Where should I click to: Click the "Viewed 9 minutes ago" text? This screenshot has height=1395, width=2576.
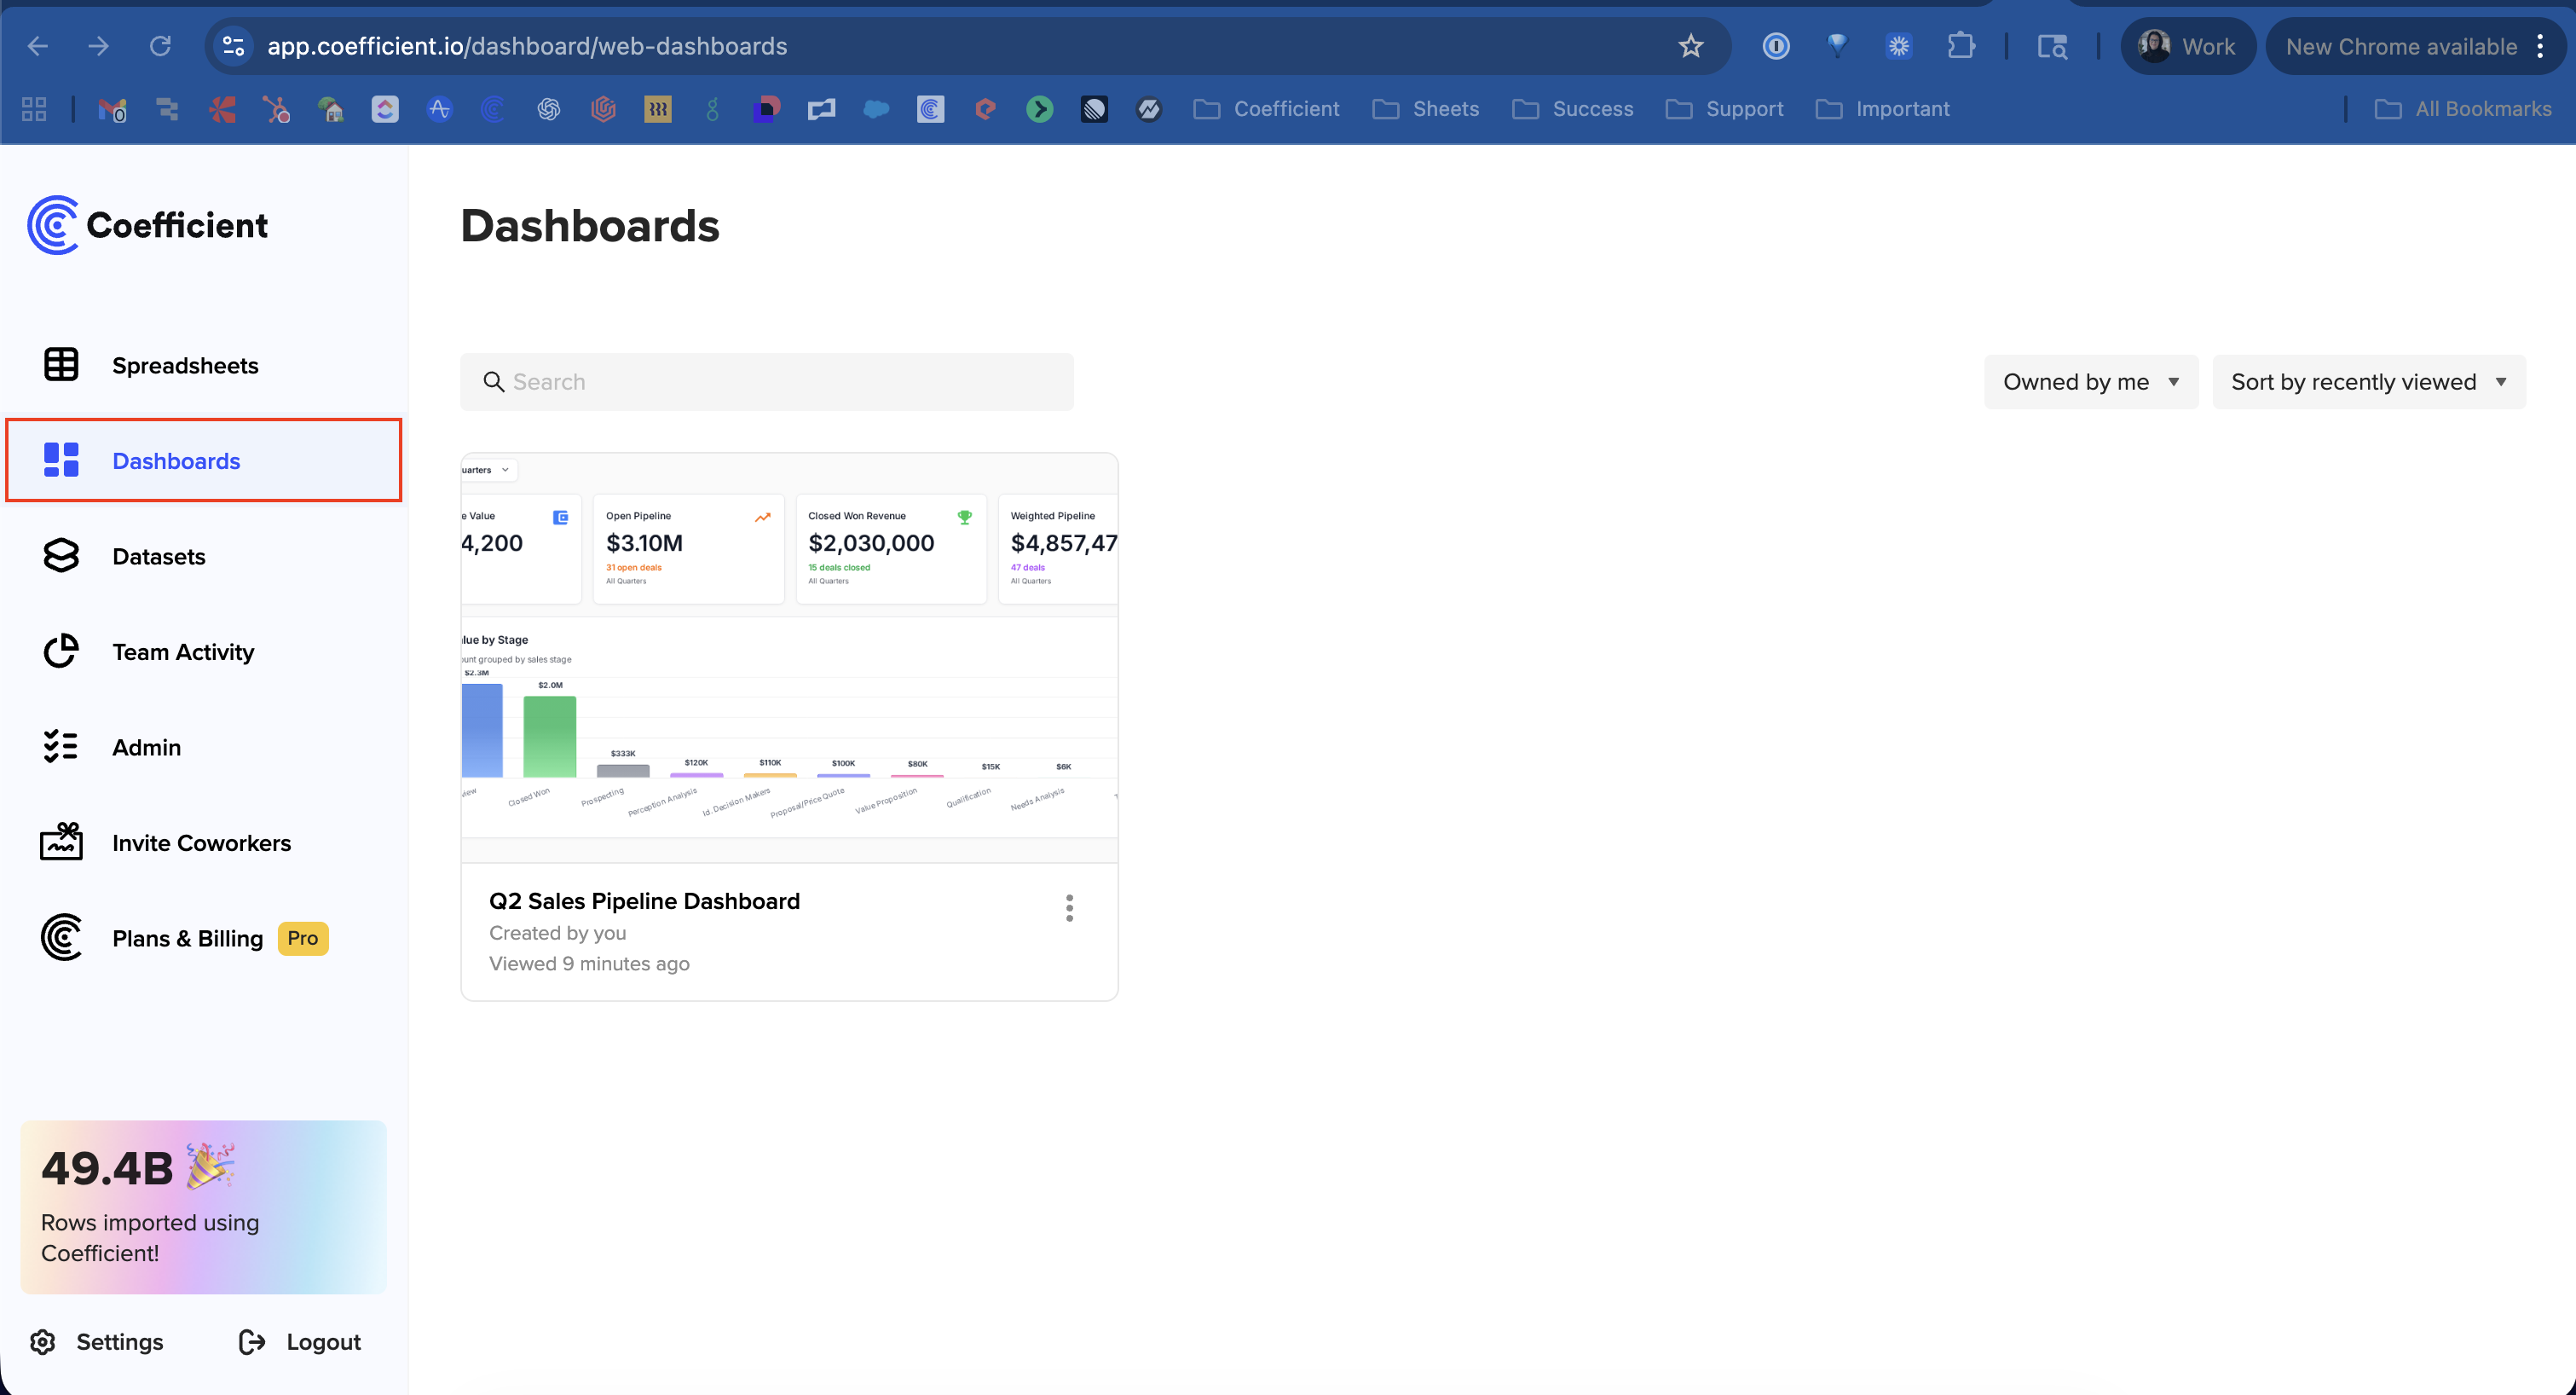pos(589,963)
